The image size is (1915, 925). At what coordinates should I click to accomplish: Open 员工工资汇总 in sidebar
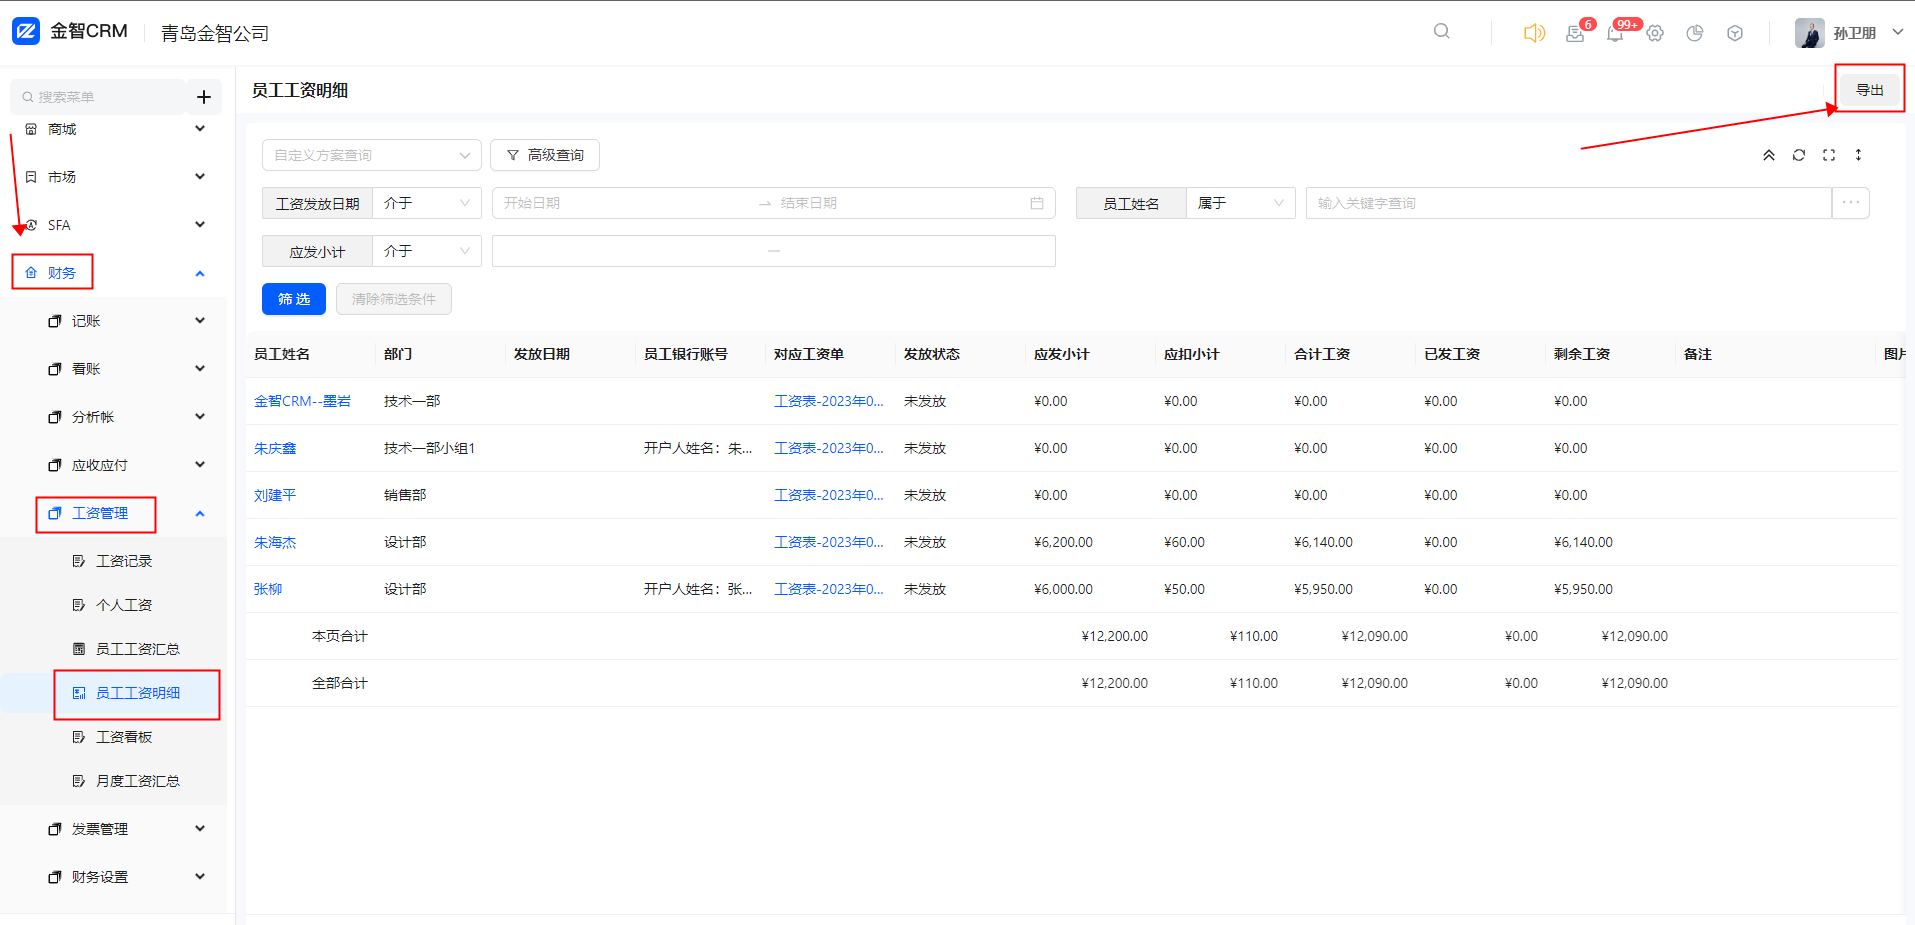click(137, 649)
